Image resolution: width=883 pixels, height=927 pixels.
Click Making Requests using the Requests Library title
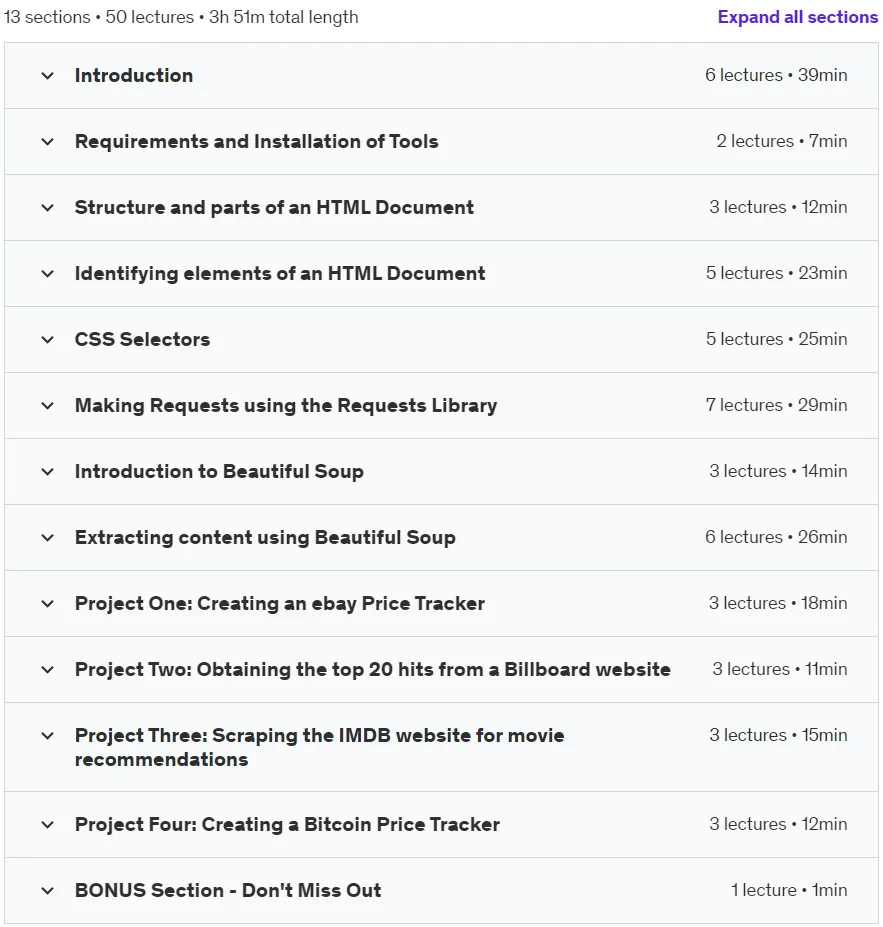[x=286, y=406]
